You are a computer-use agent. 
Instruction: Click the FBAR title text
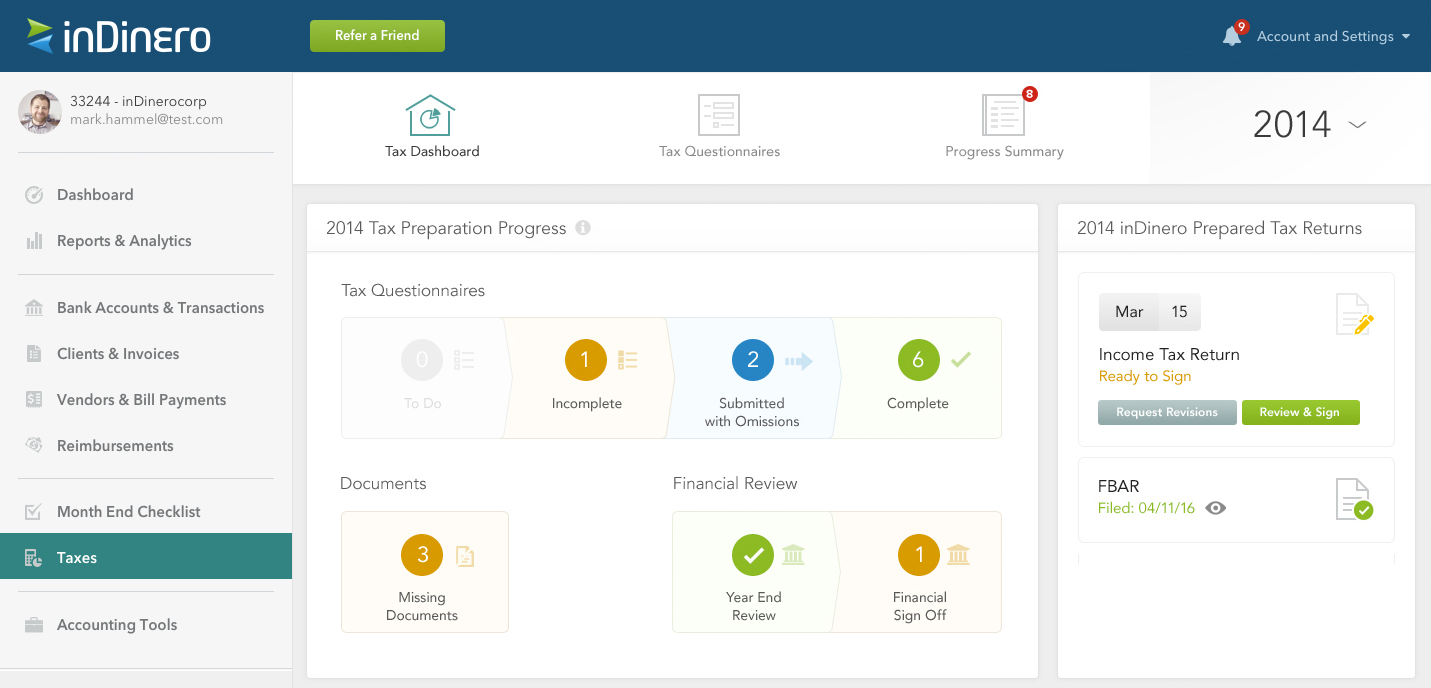point(1119,487)
